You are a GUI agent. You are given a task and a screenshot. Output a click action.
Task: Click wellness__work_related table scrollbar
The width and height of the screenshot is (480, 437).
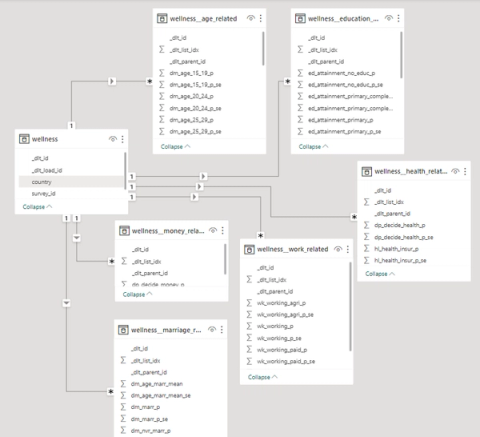[350, 307]
